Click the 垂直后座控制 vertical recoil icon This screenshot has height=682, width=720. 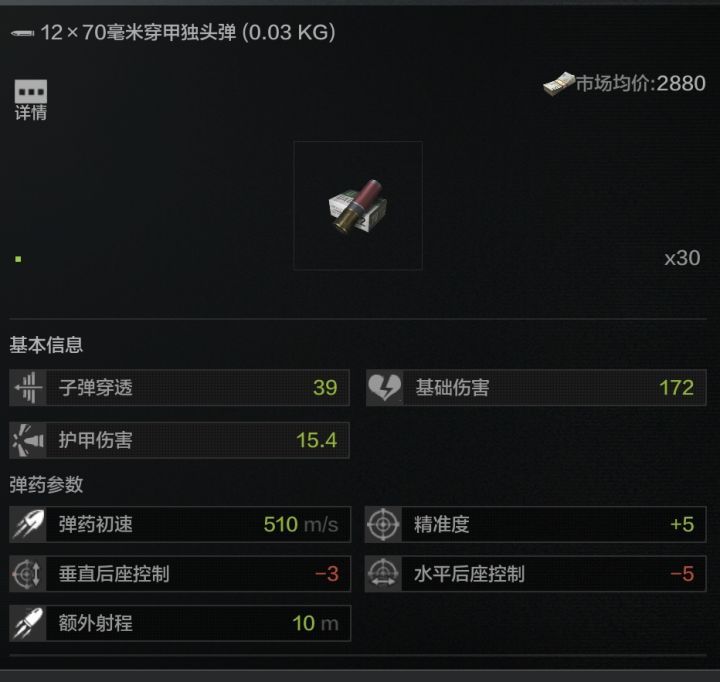pos(28,574)
